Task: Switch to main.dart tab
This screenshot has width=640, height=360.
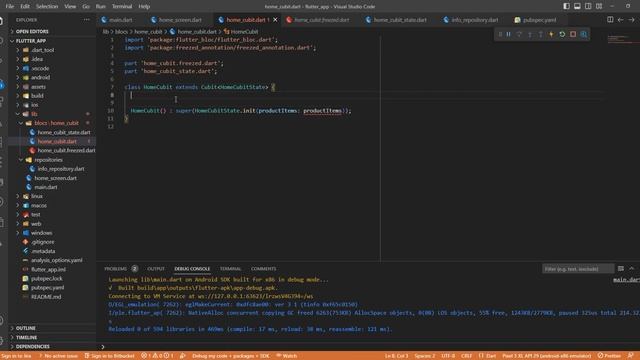Action: coord(120,20)
